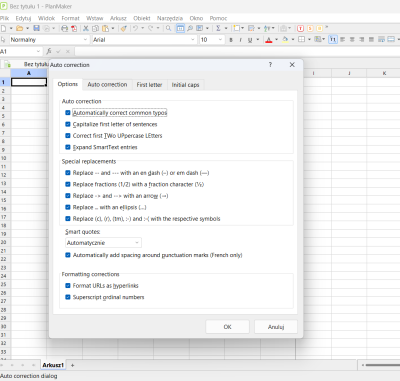Screen dimensions: 400x381
Task: Click the help question mark in dialog
Action: coord(270,65)
